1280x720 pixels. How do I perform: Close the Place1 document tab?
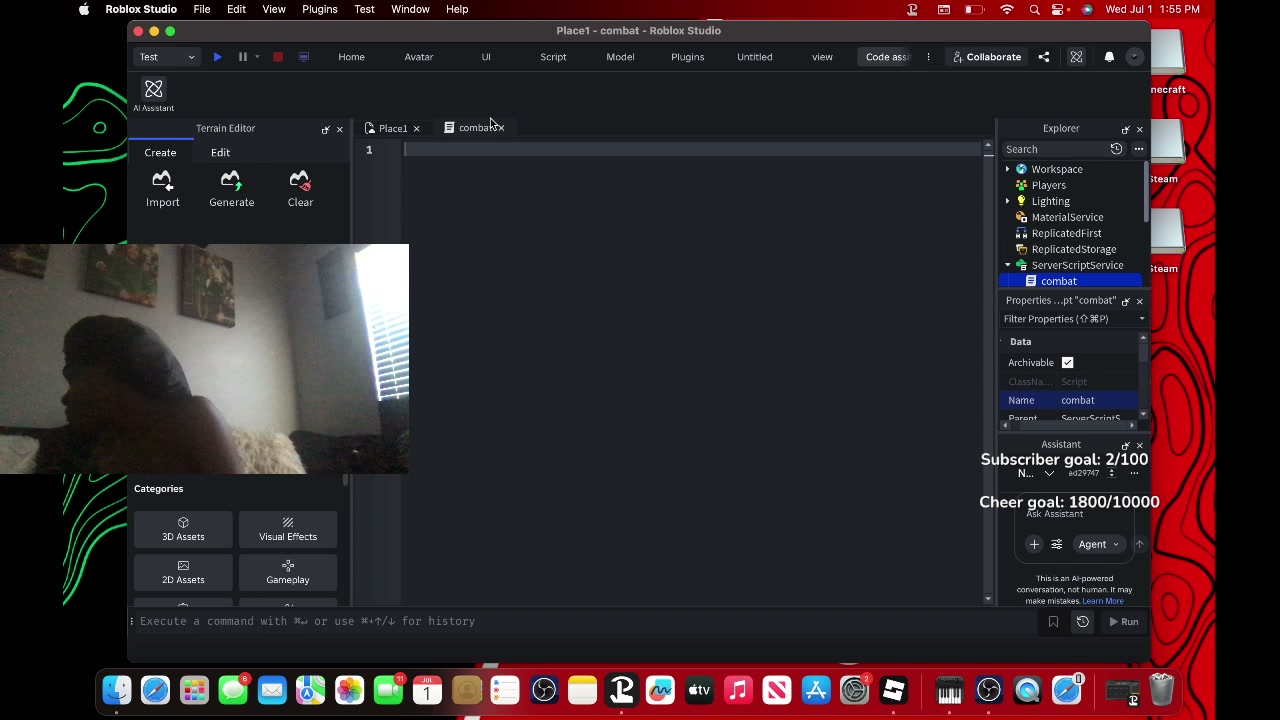point(416,129)
